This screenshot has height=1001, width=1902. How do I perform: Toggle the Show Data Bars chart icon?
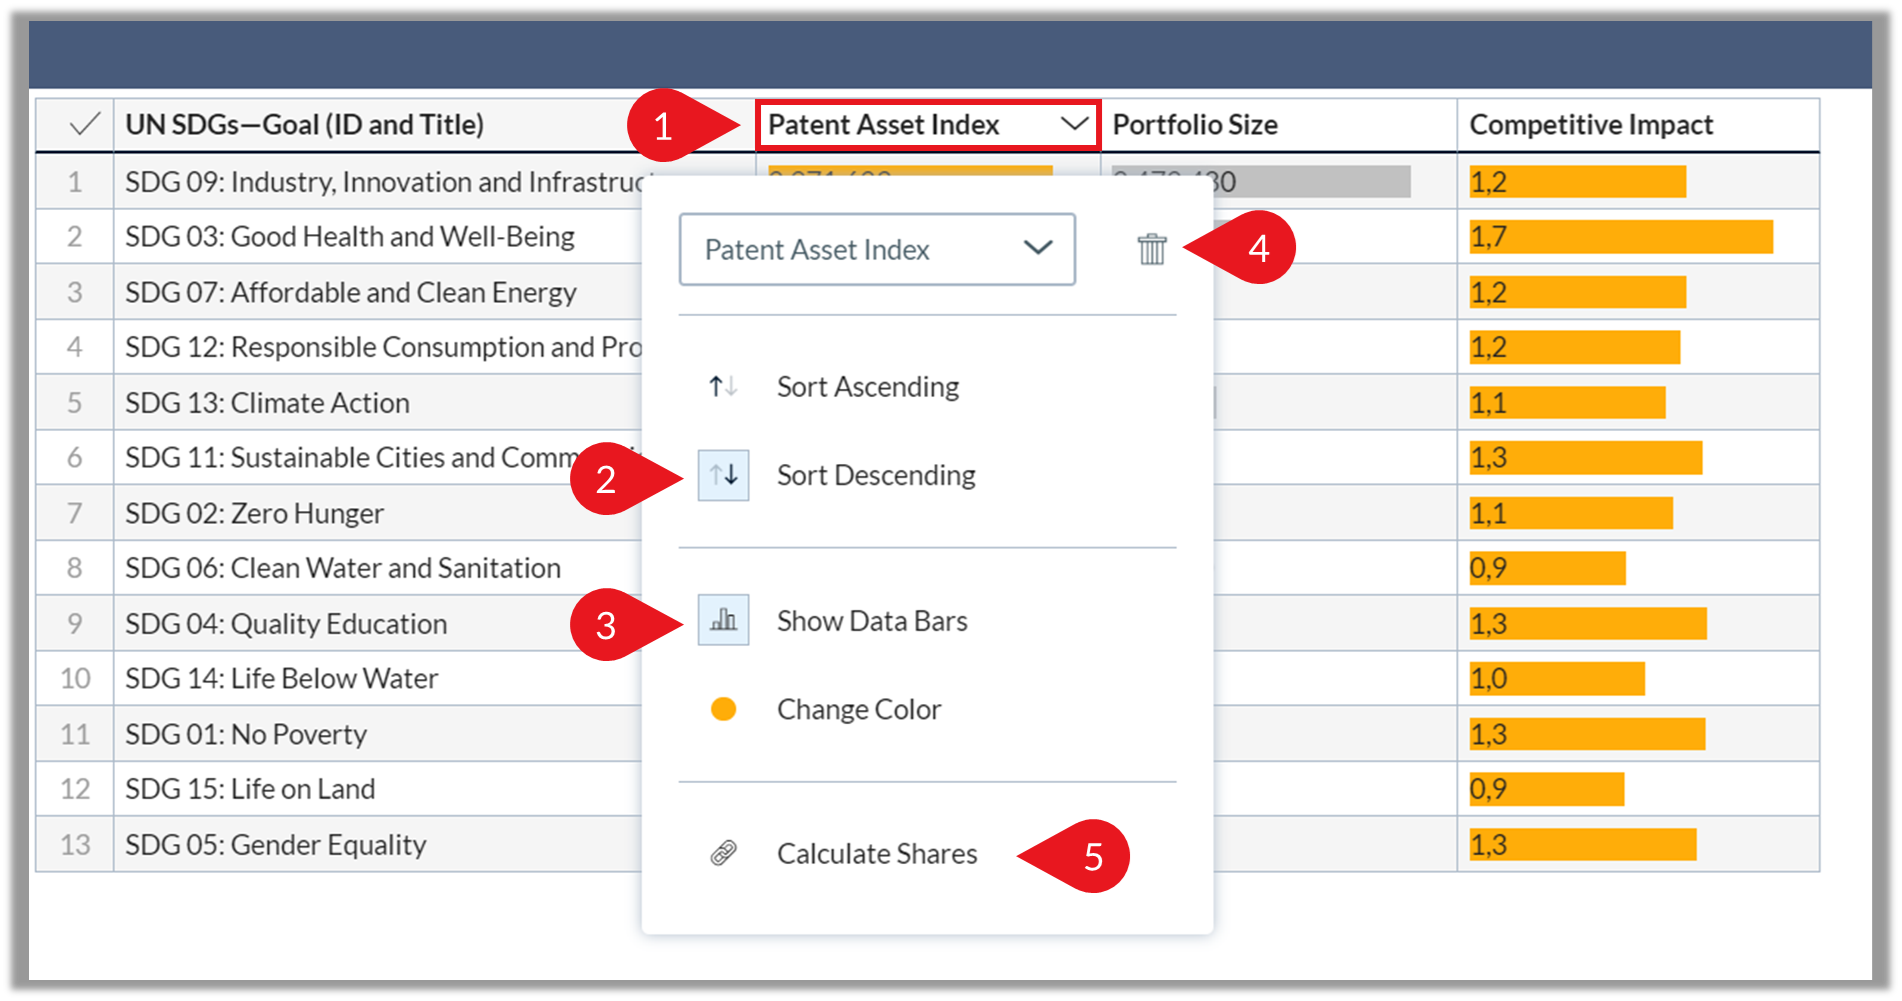[x=723, y=621]
